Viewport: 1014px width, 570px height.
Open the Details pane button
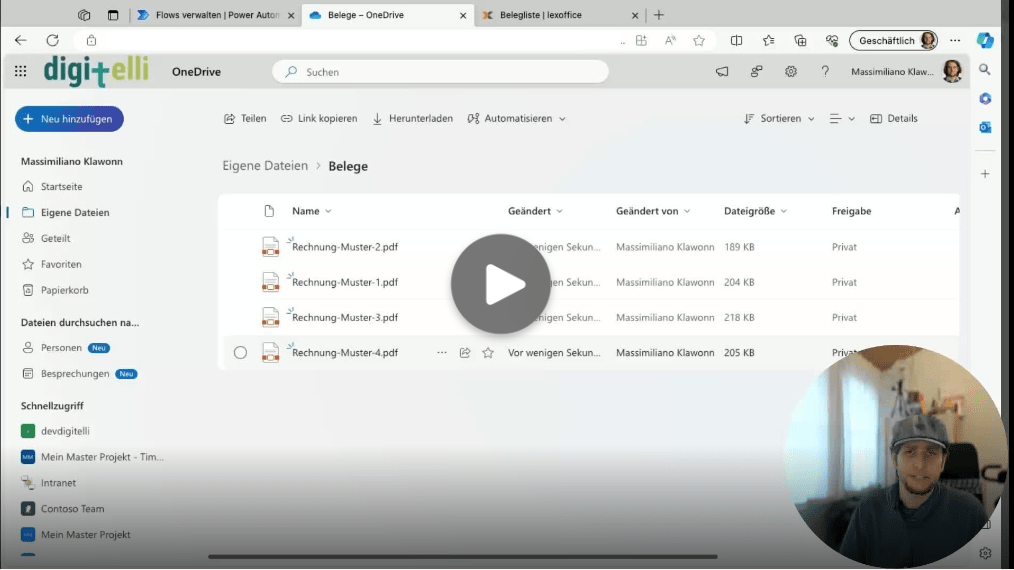tap(894, 118)
